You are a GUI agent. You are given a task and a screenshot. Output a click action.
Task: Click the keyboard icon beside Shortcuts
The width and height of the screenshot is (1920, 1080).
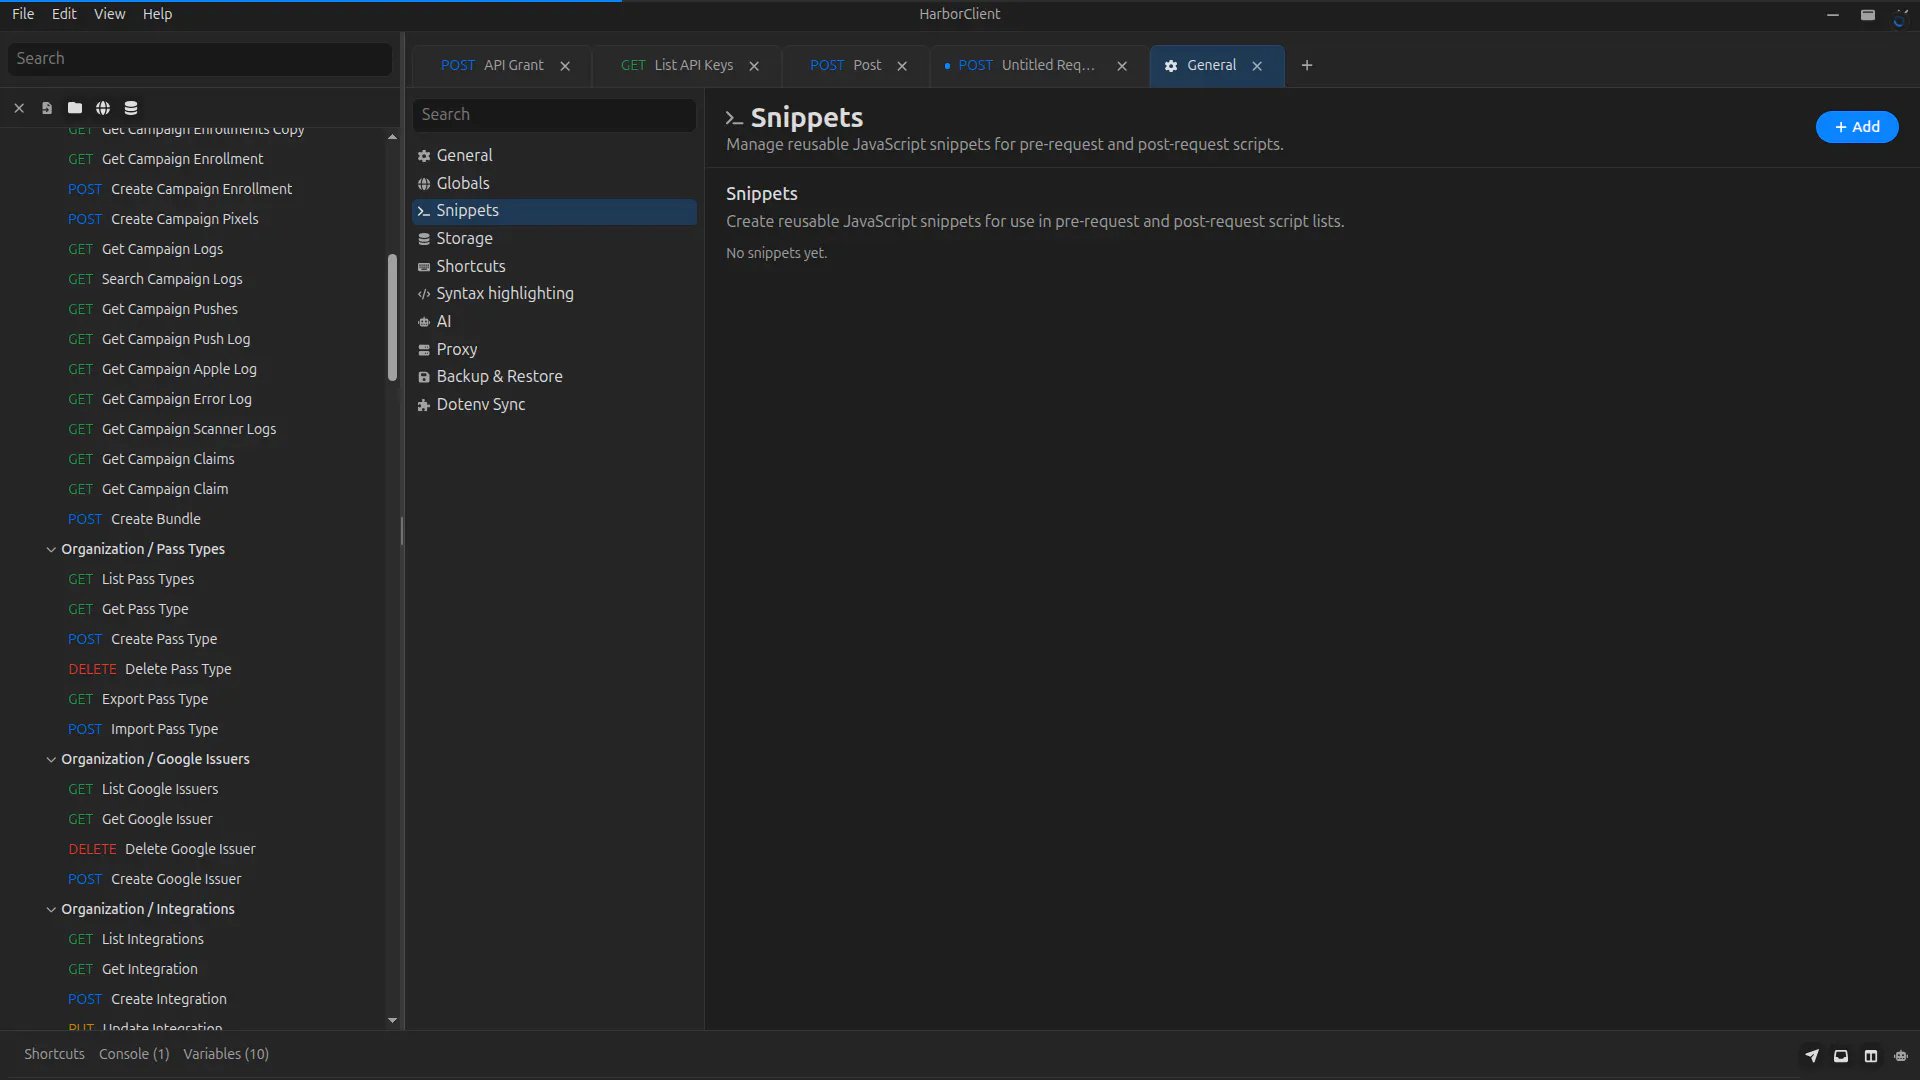point(424,267)
